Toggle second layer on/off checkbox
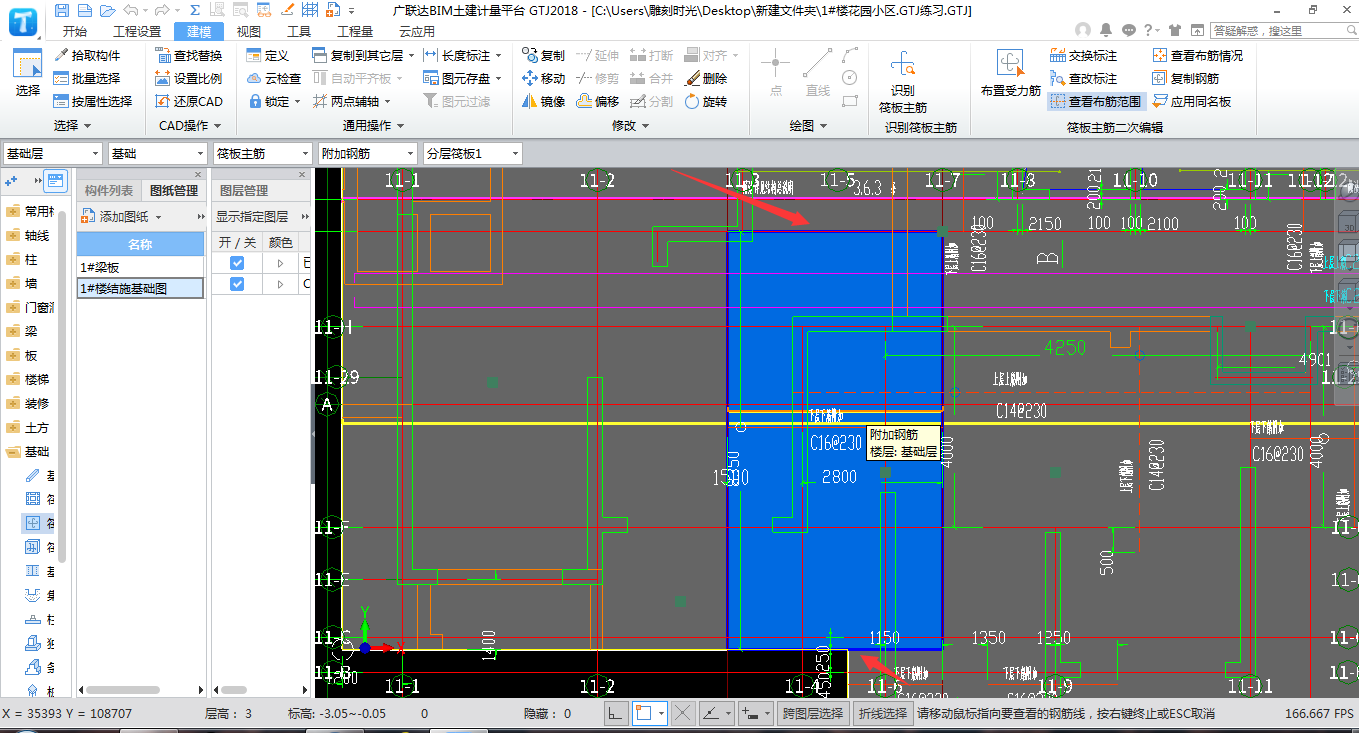1359x733 pixels. pos(237,284)
